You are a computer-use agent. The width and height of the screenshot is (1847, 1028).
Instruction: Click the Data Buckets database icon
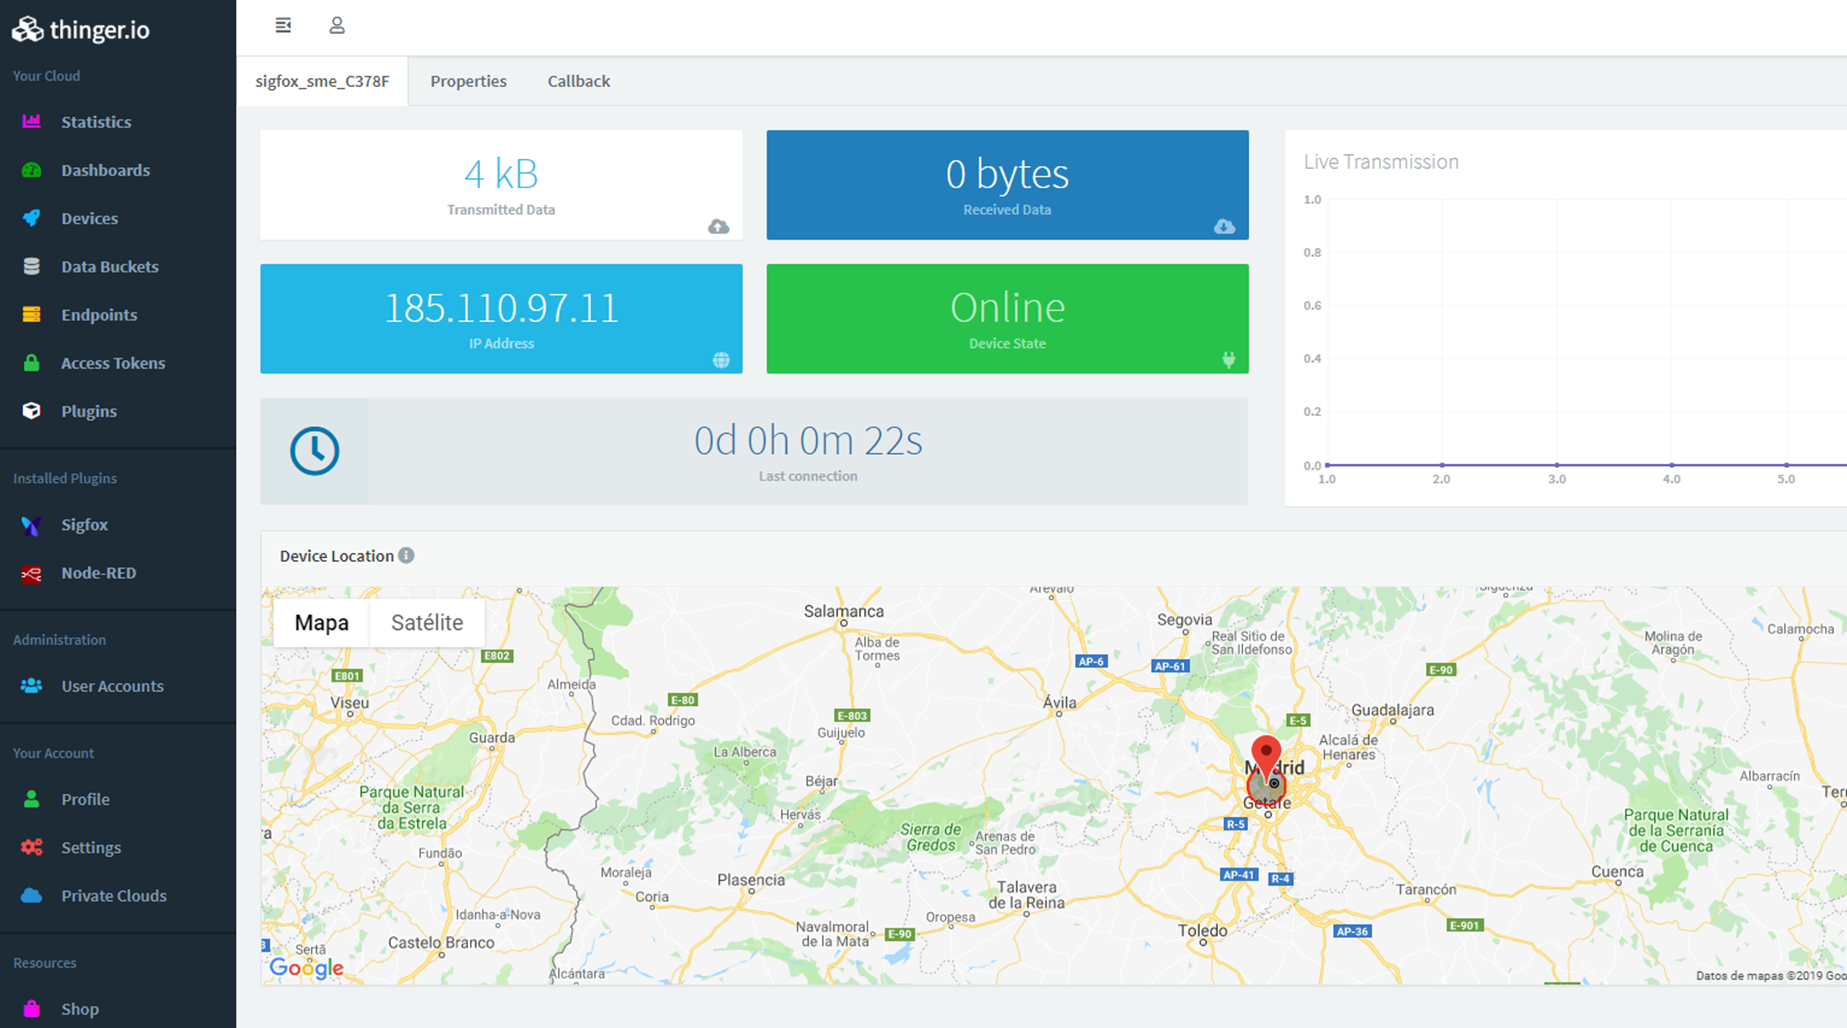click(x=31, y=267)
